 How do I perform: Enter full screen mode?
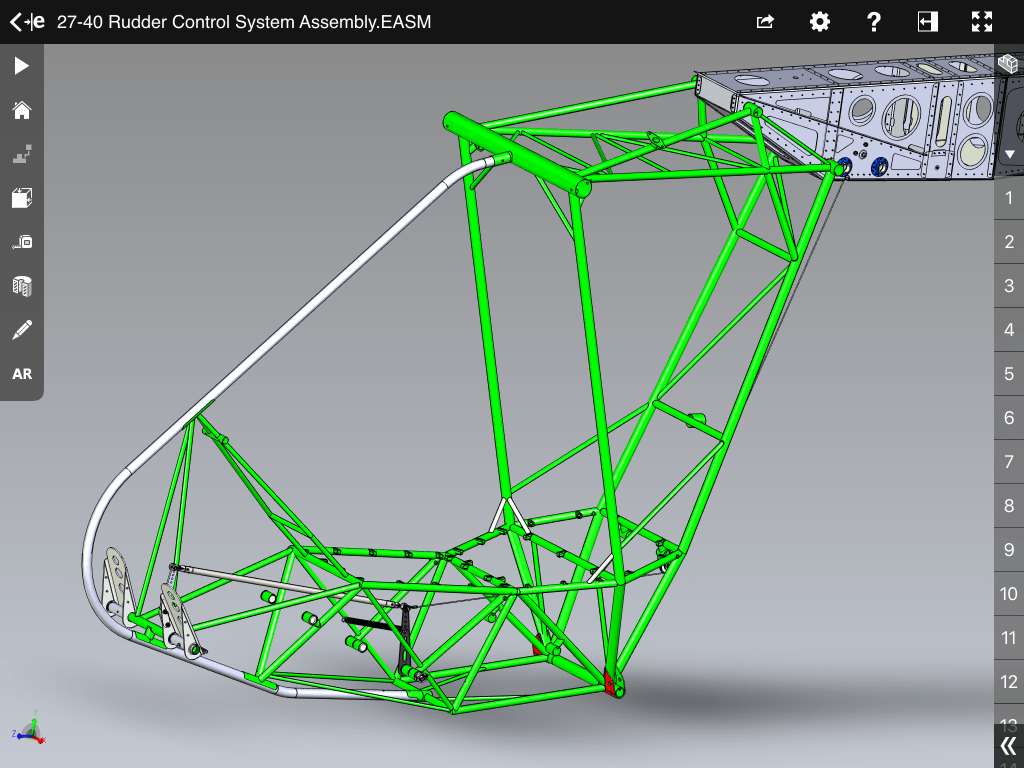[982, 22]
